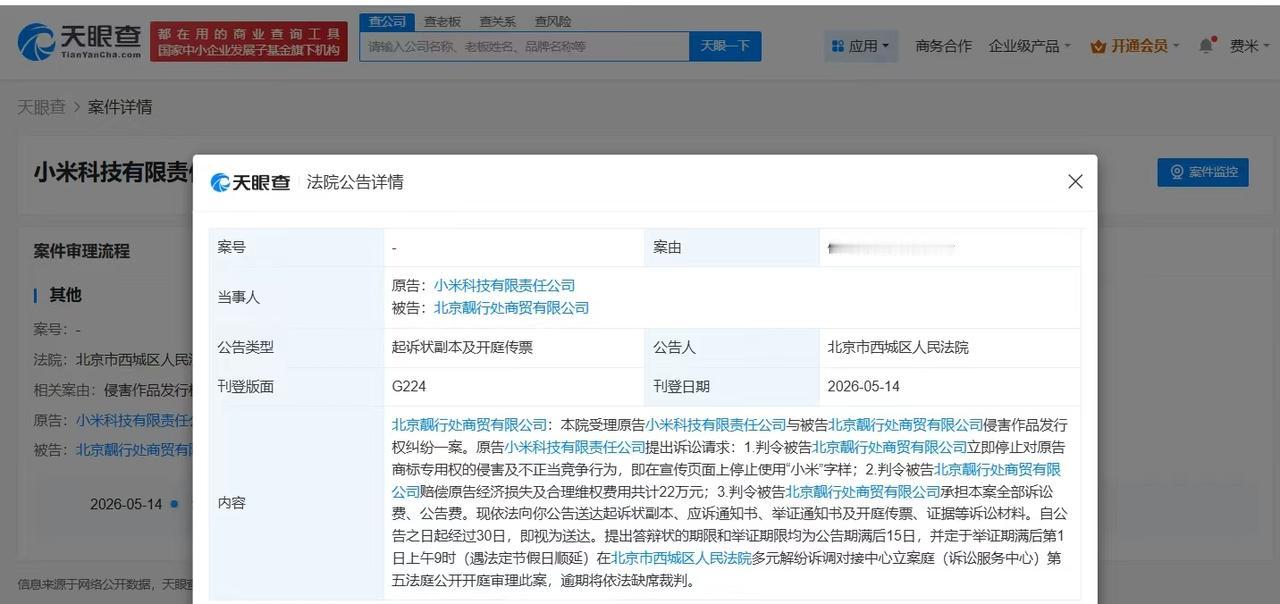Click the TianYanCha logo in header

tap(79, 41)
